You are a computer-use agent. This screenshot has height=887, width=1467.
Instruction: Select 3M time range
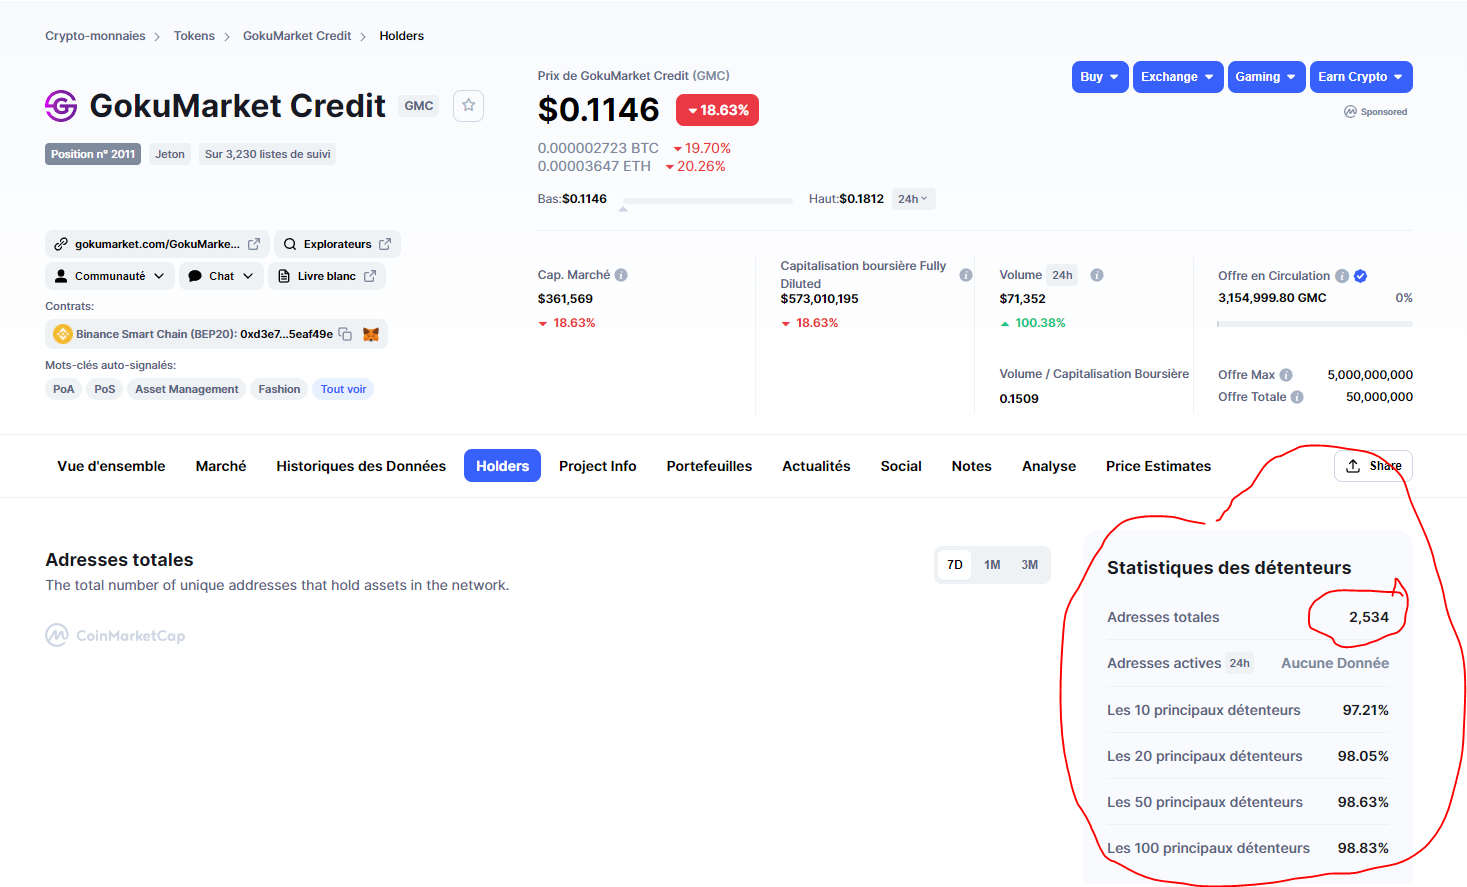1029,565
